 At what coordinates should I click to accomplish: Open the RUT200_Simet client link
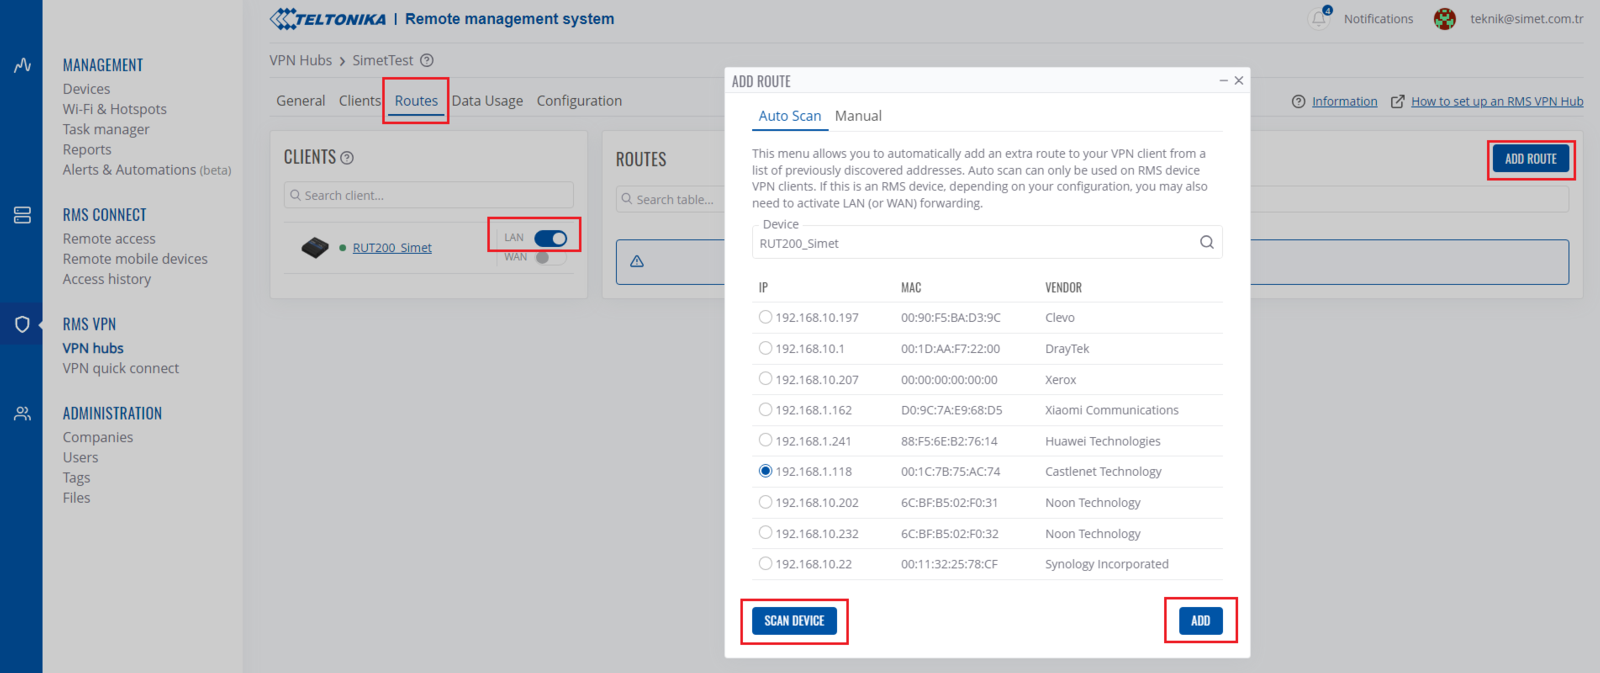[392, 248]
